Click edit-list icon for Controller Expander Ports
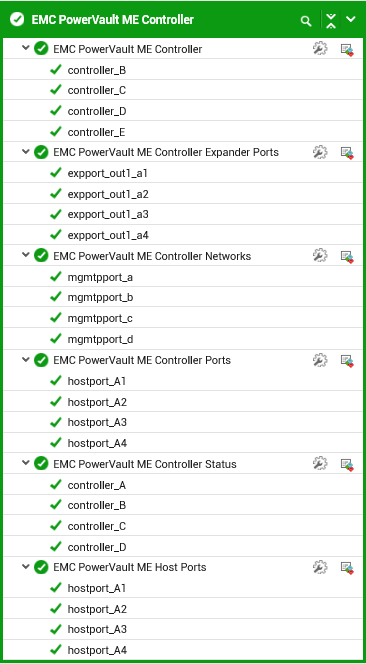This screenshot has width=366, height=664. [347, 152]
